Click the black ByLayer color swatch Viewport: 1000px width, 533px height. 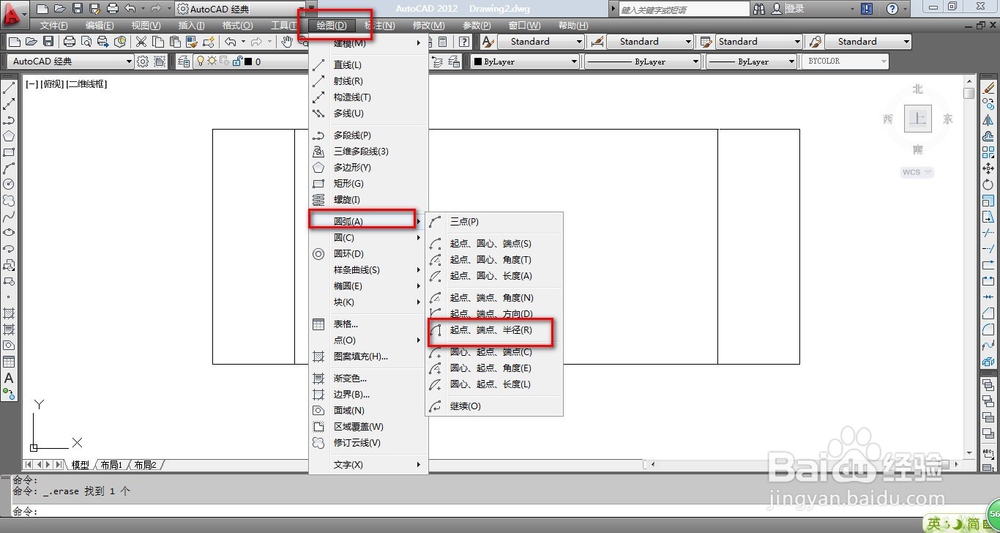[x=477, y=62]
